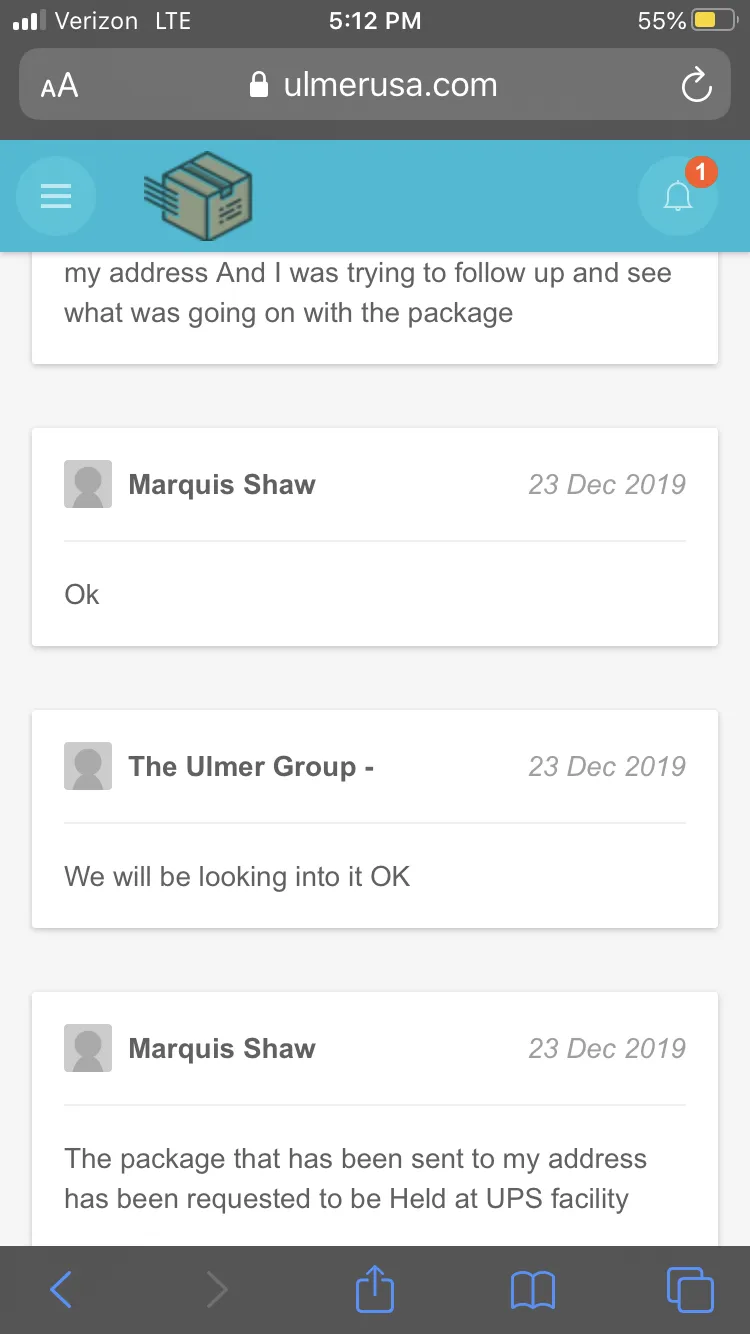Tap the ulmerusa.com address bar
This screenshot has width=750, height=1334.
[375, 85]
